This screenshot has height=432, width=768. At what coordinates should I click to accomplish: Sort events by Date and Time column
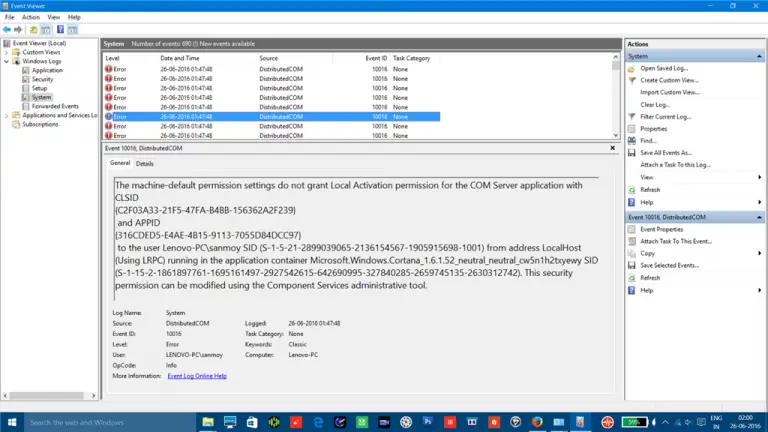pyautogui.click(x=180, y=58)
